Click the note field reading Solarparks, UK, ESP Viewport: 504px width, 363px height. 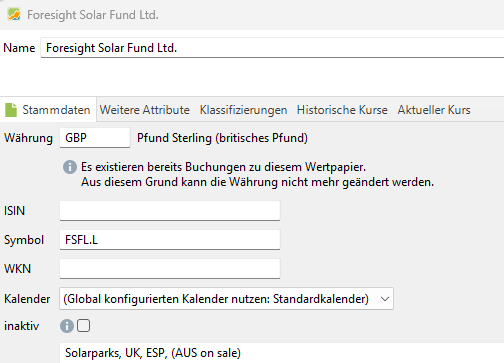(282, 353)
